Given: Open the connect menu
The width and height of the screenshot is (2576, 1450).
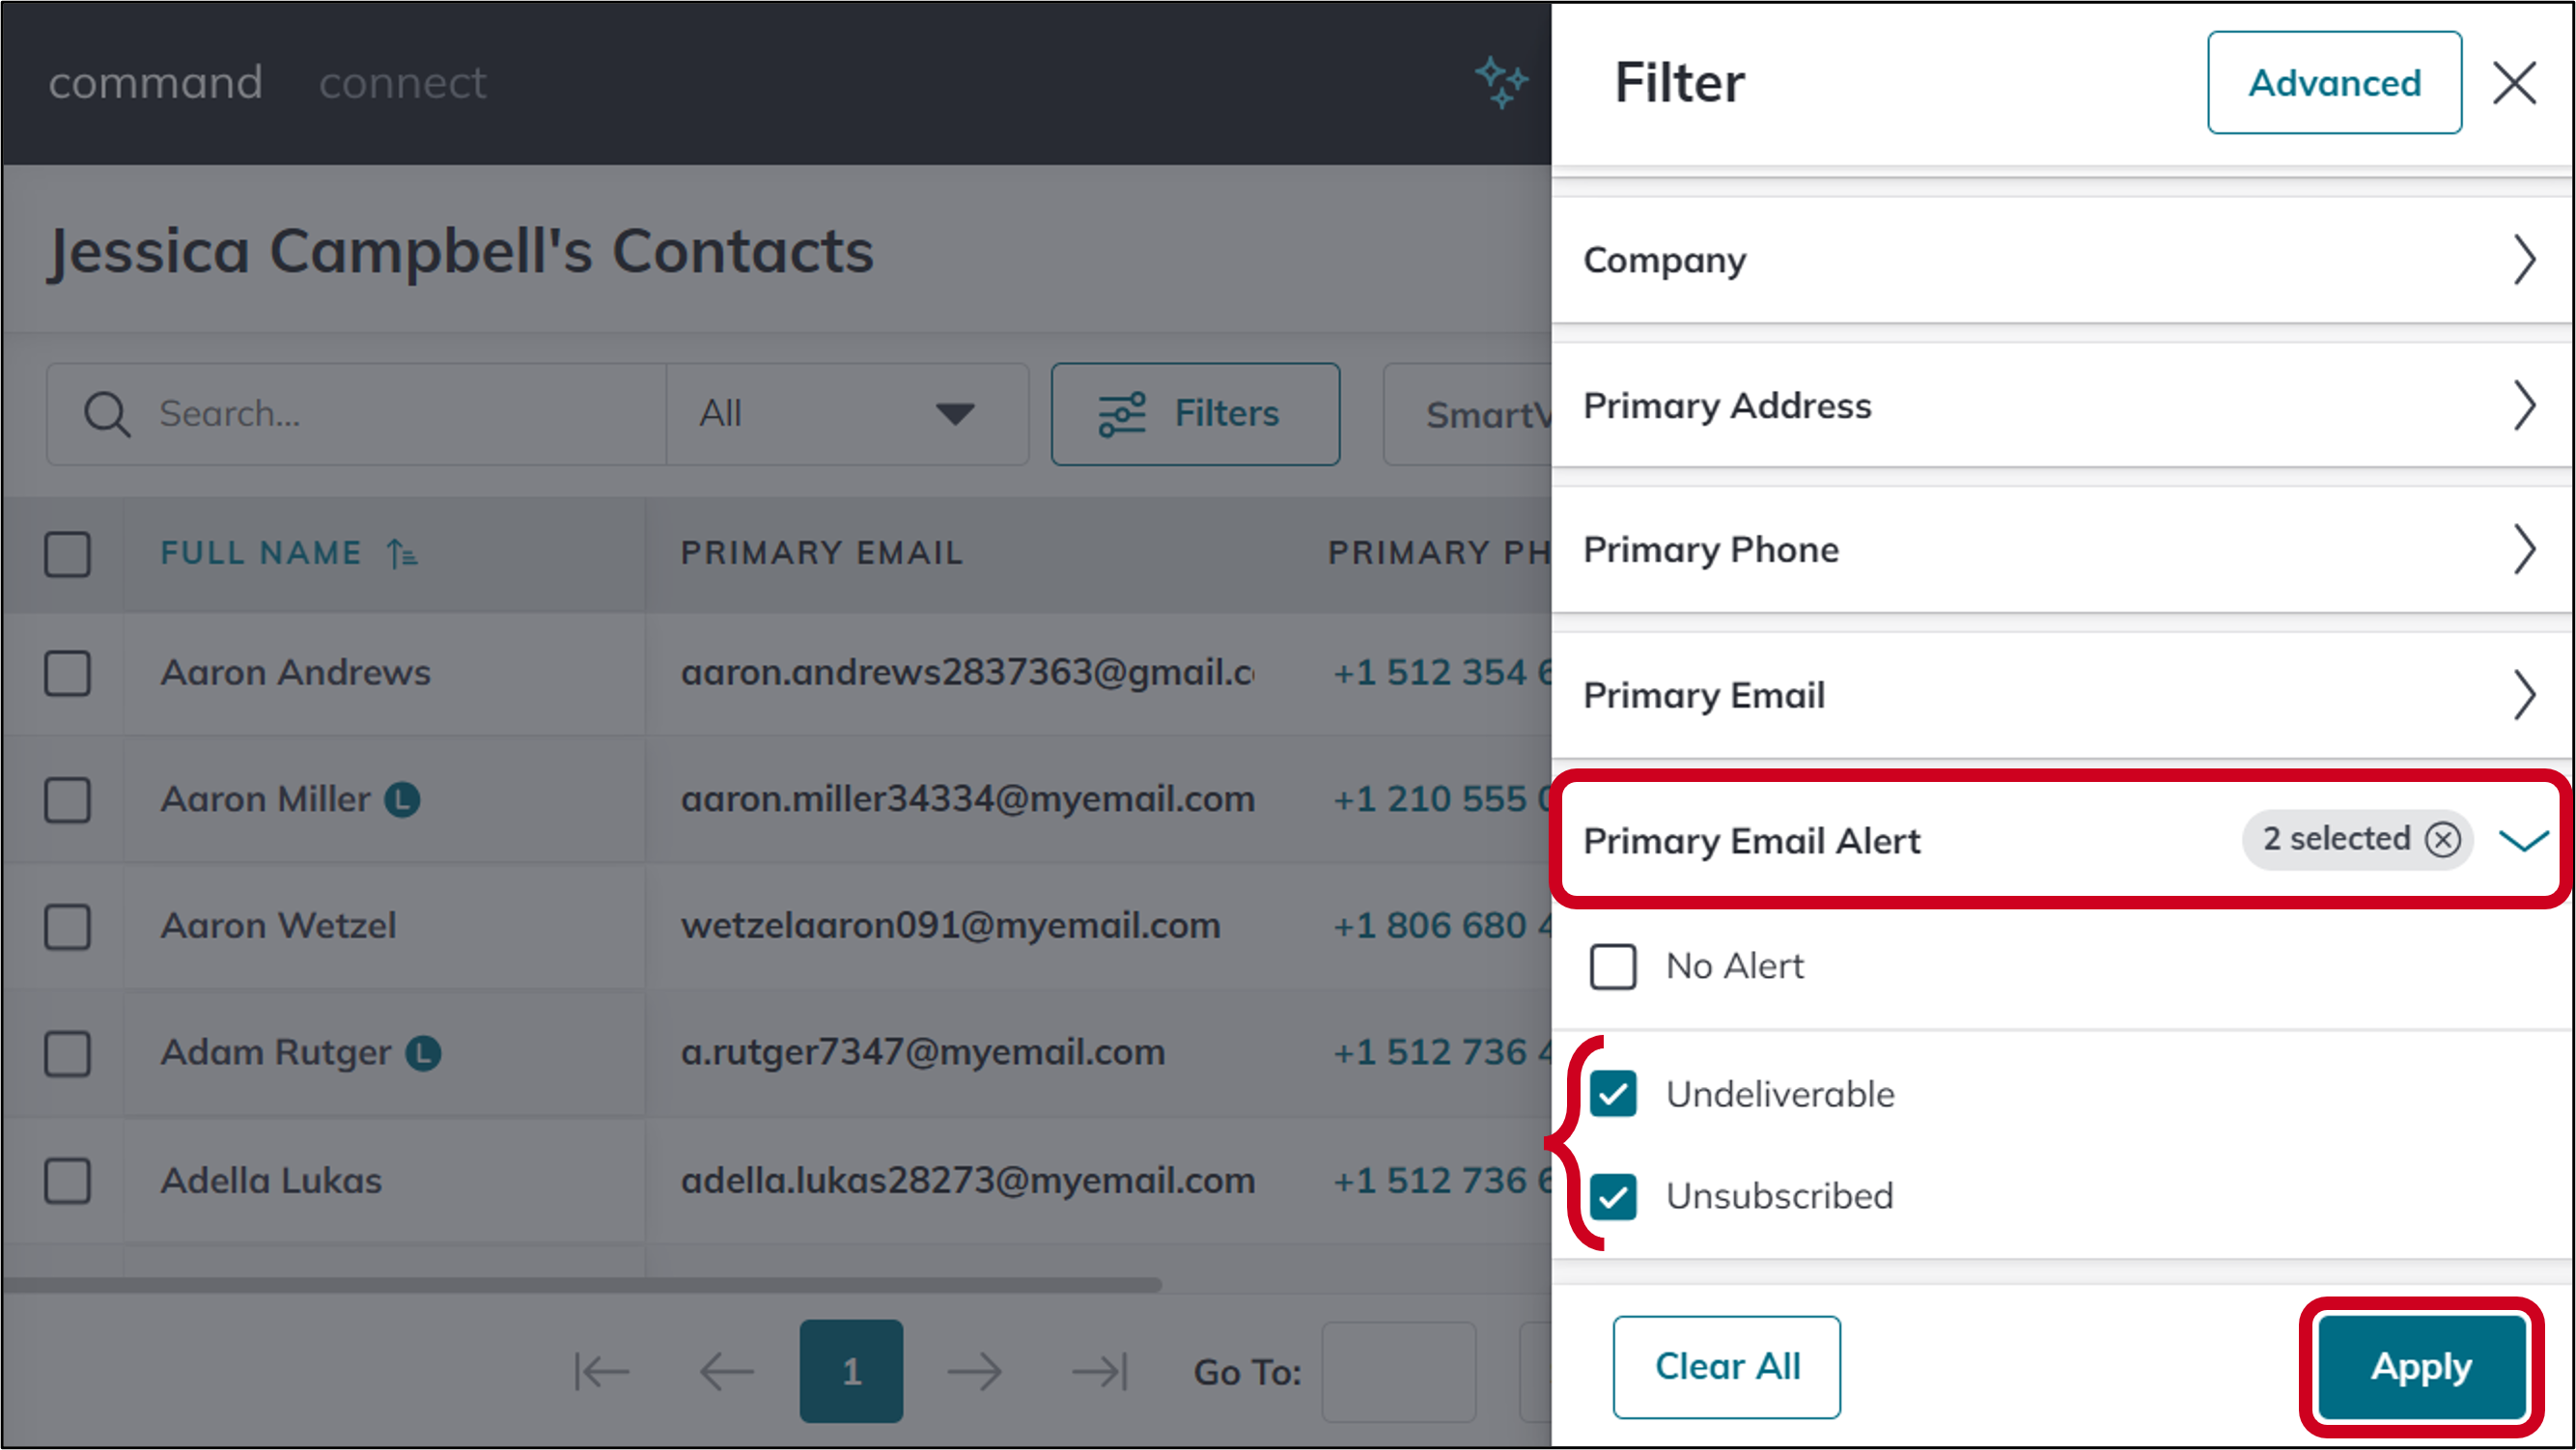Looking at the screenshot, I should (x=403, y=83).
